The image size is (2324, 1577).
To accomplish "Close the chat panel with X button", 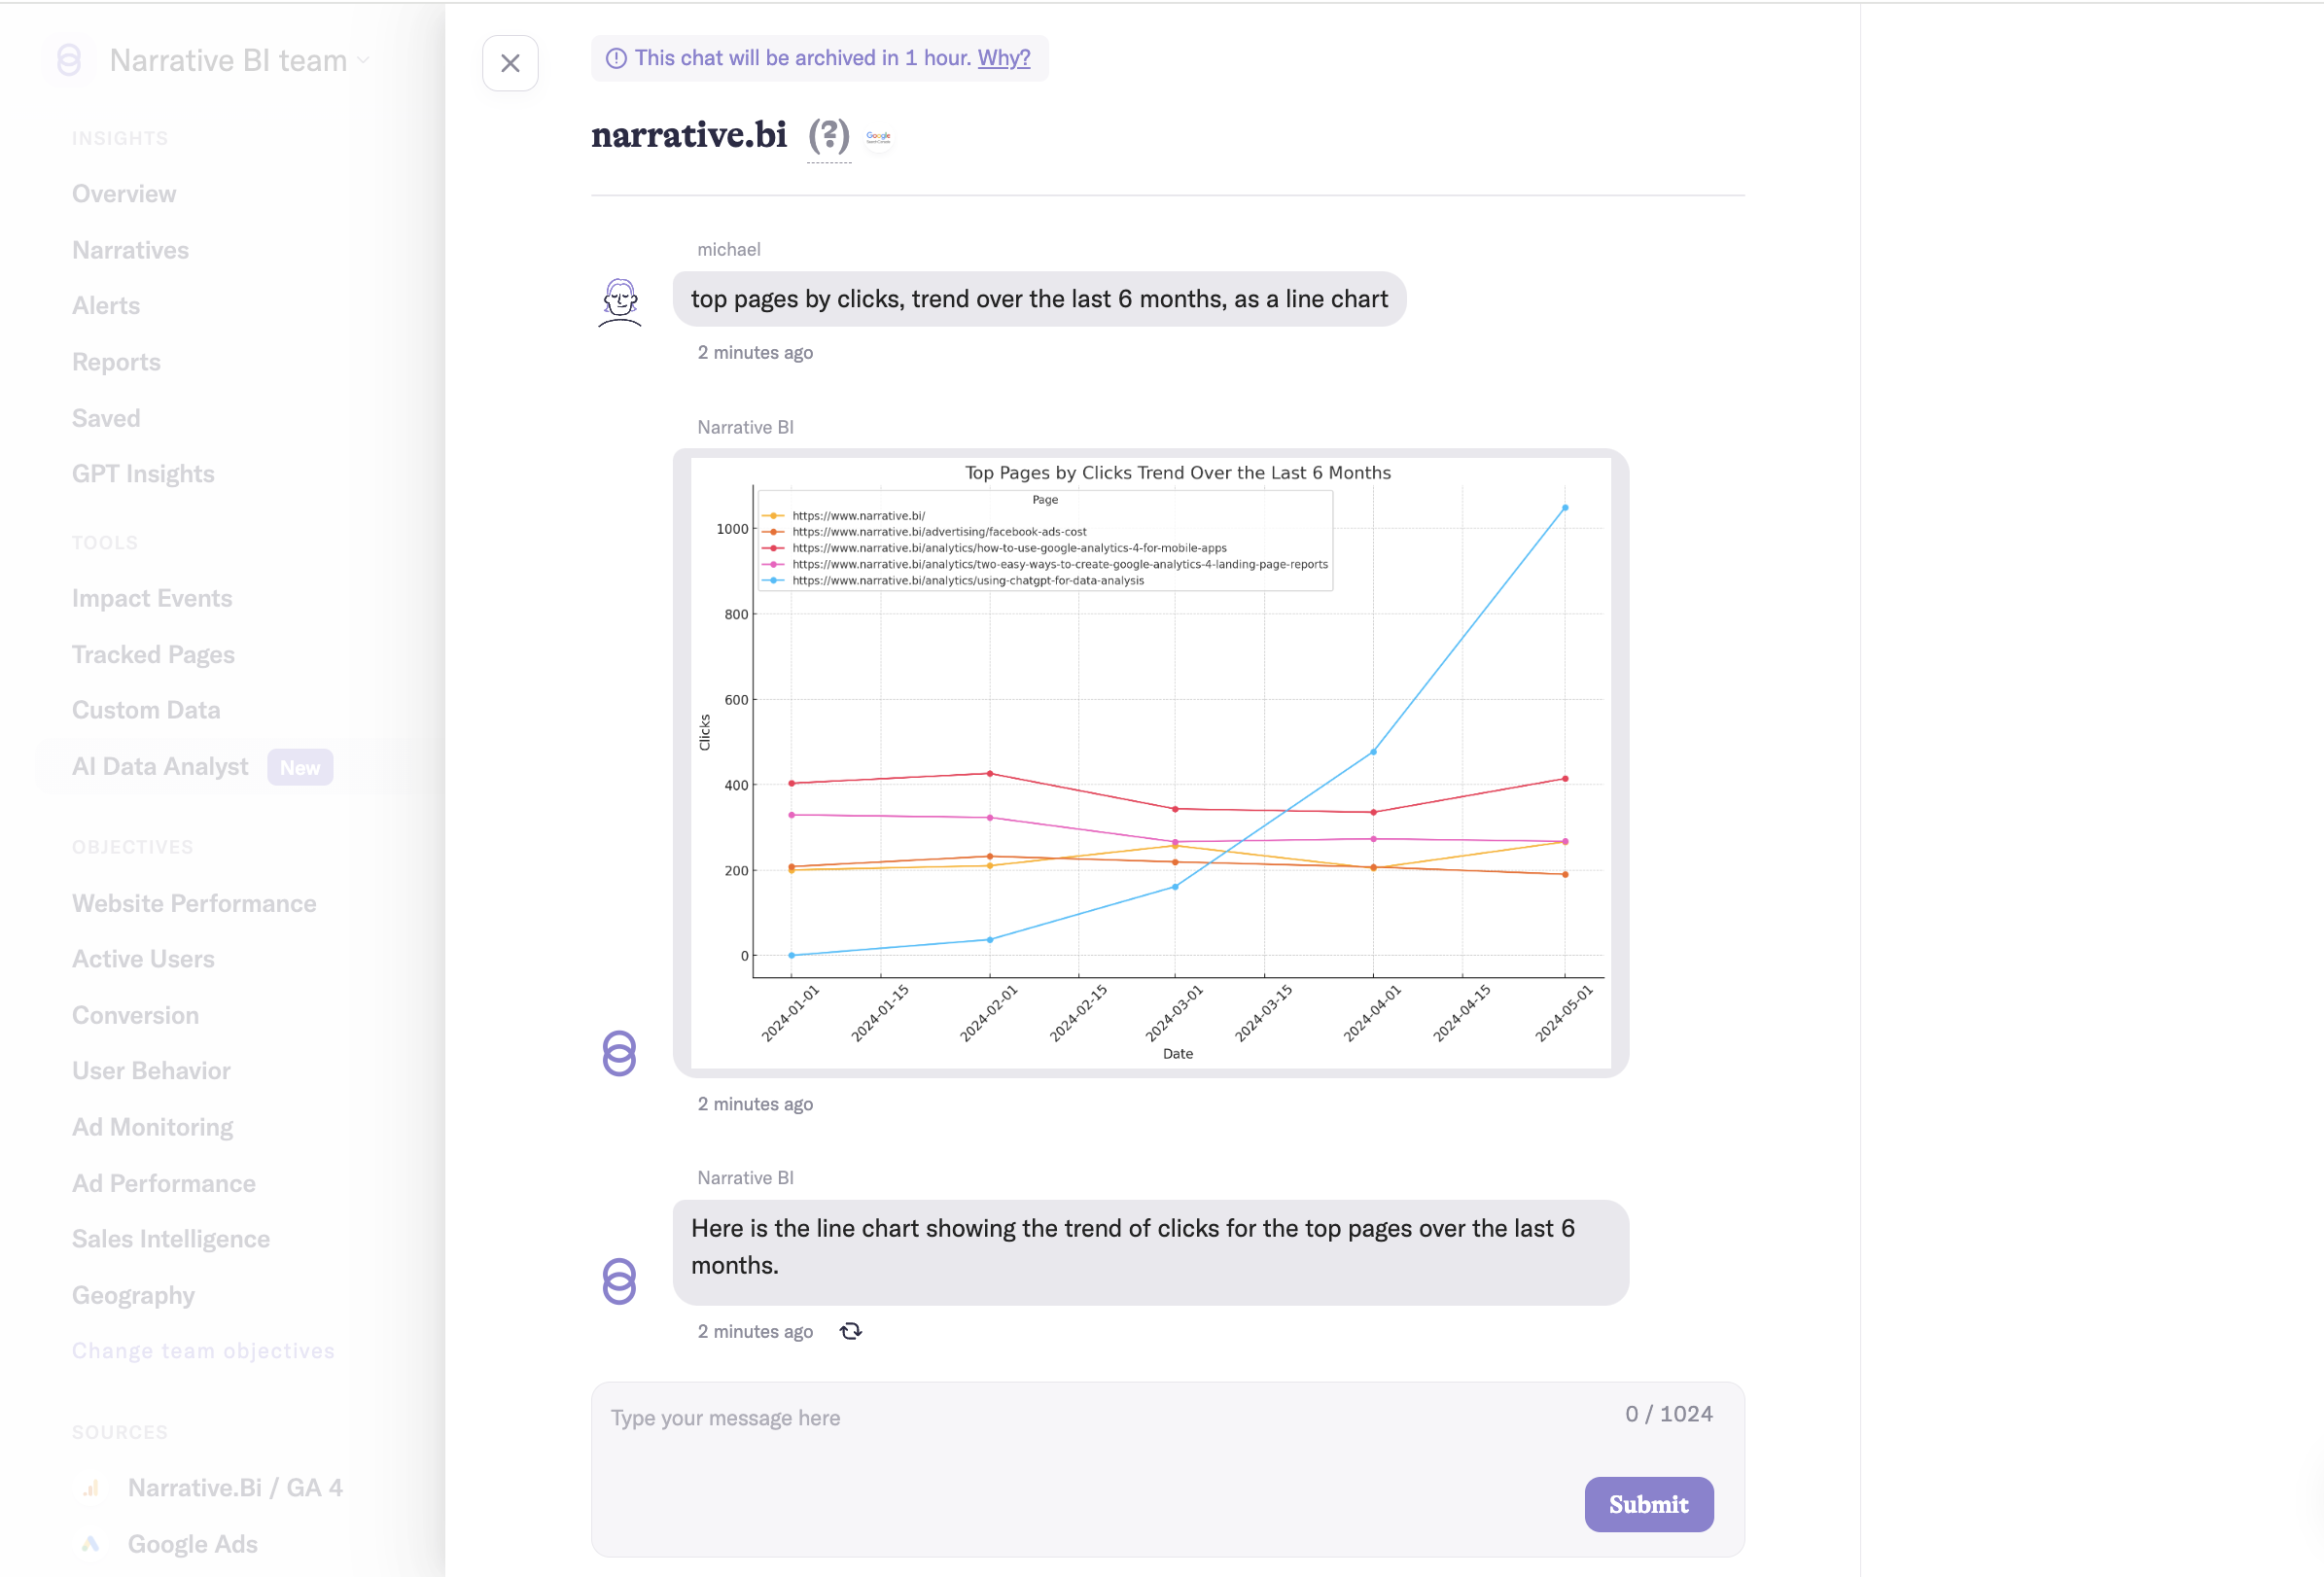I will (x=510, y=63).
